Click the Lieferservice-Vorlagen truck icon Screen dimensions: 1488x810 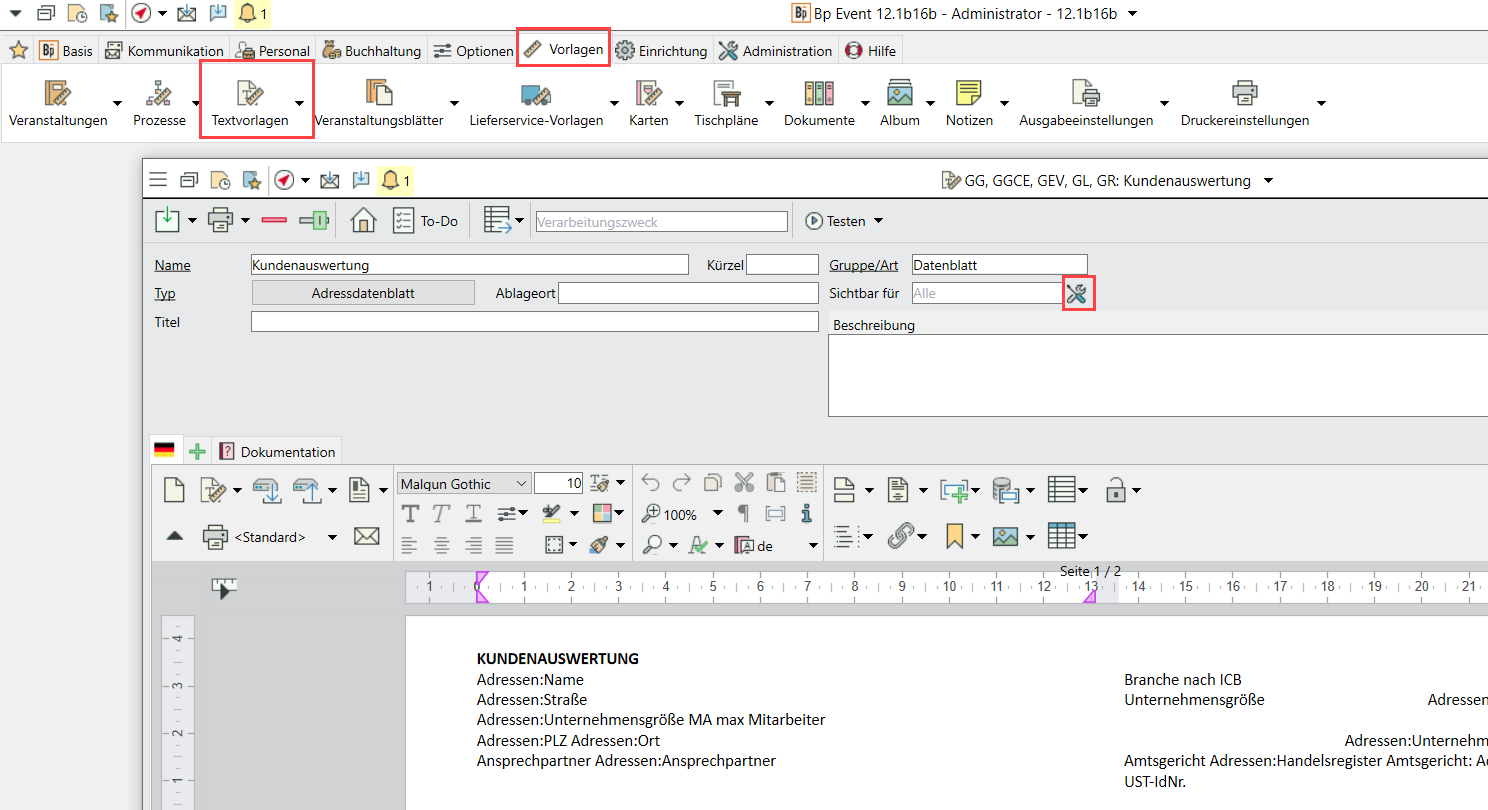point(536,95)
